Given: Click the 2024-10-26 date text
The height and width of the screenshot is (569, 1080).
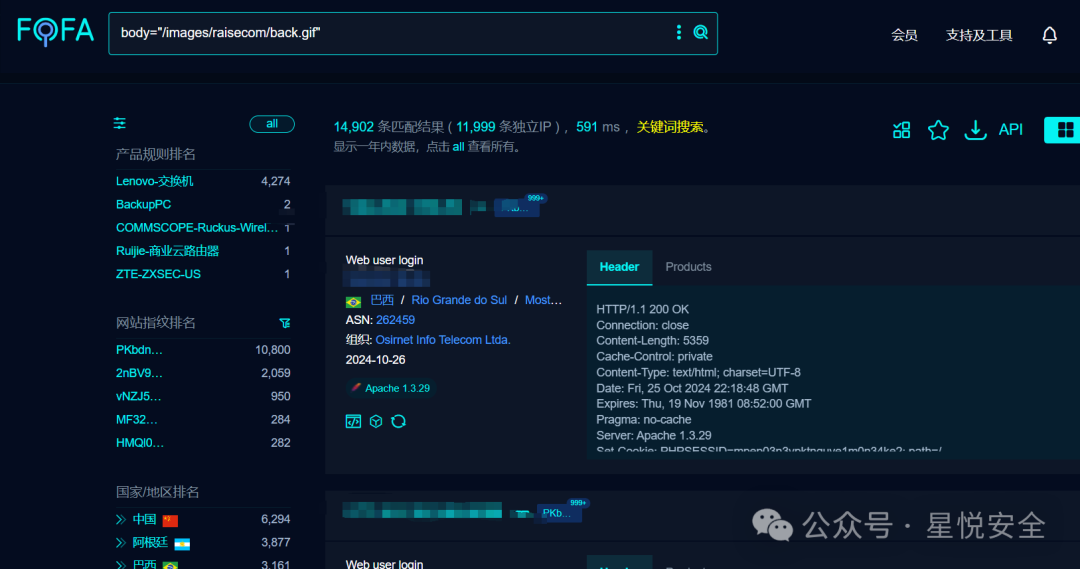Looking at the screenshot, I should pyautogui.click(x=375, y=360).
